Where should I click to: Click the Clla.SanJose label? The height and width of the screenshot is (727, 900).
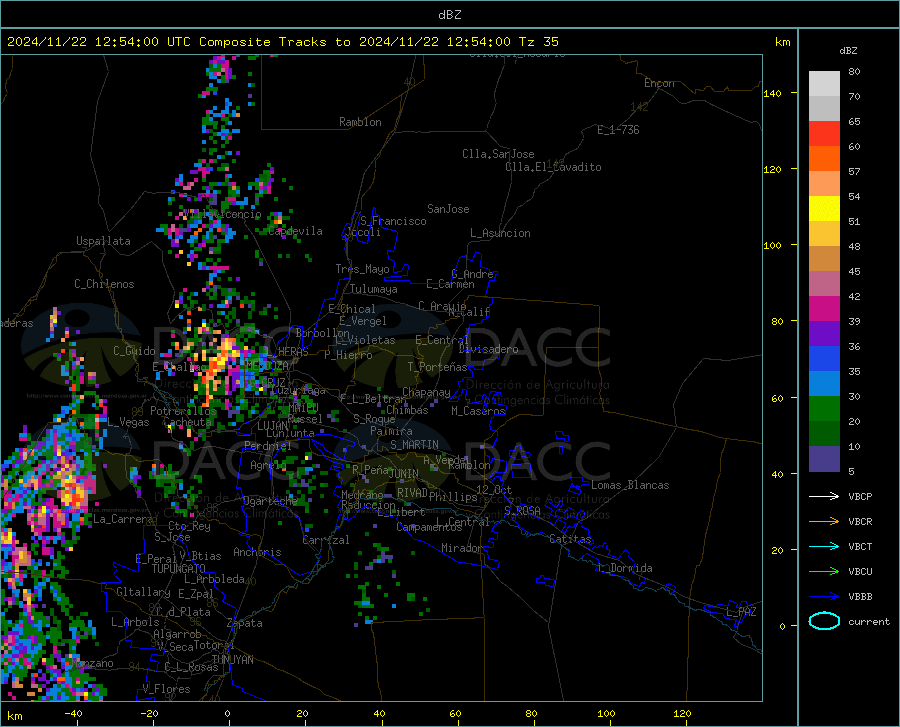click(x=498, y=154)
